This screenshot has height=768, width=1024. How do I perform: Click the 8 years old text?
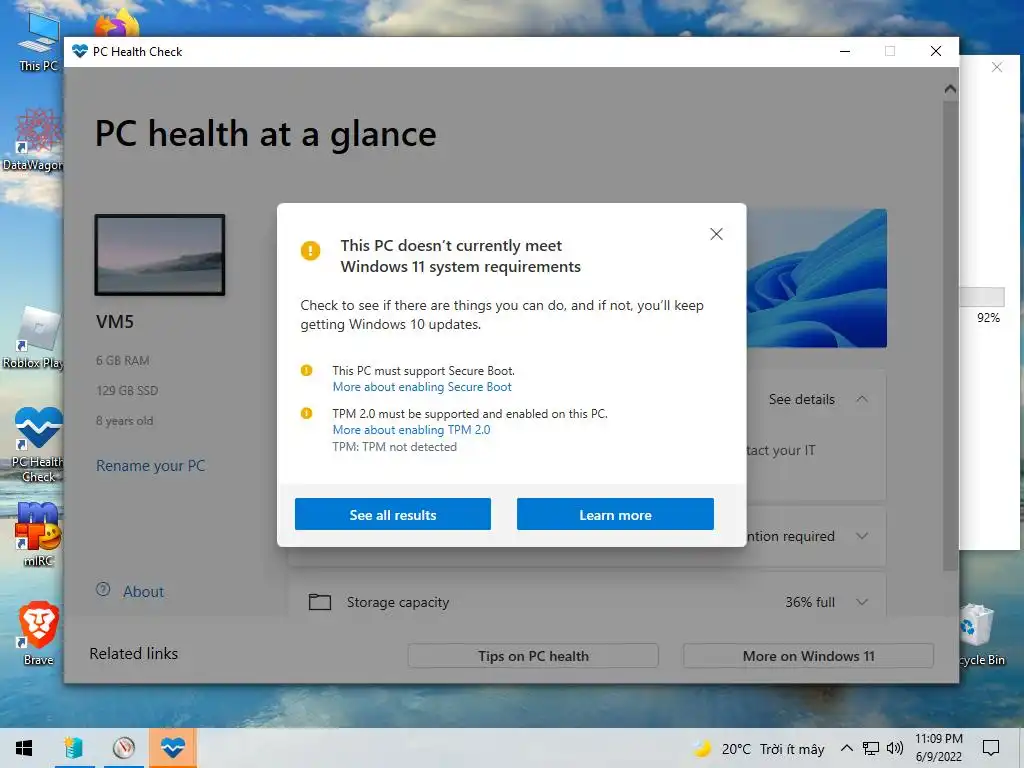click(x=125, y=421)
